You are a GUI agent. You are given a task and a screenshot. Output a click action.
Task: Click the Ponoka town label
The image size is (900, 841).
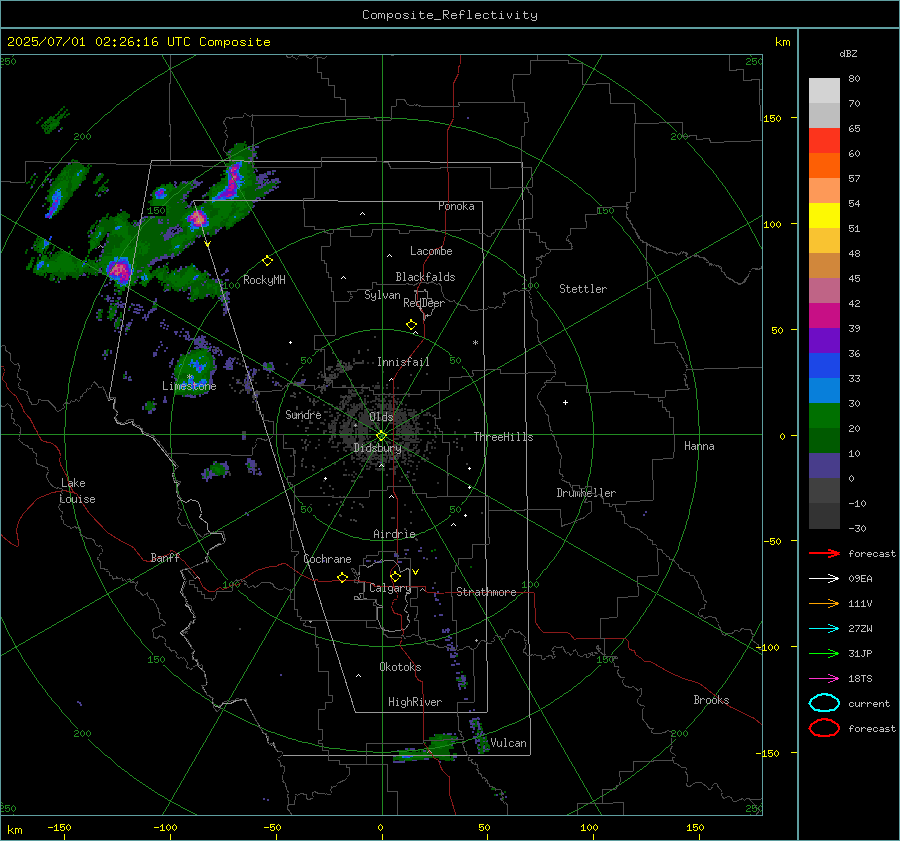tap(456, 206)
